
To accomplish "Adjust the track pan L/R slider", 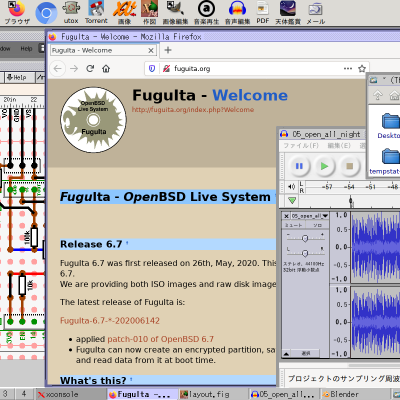I will (x=305, y=253).
